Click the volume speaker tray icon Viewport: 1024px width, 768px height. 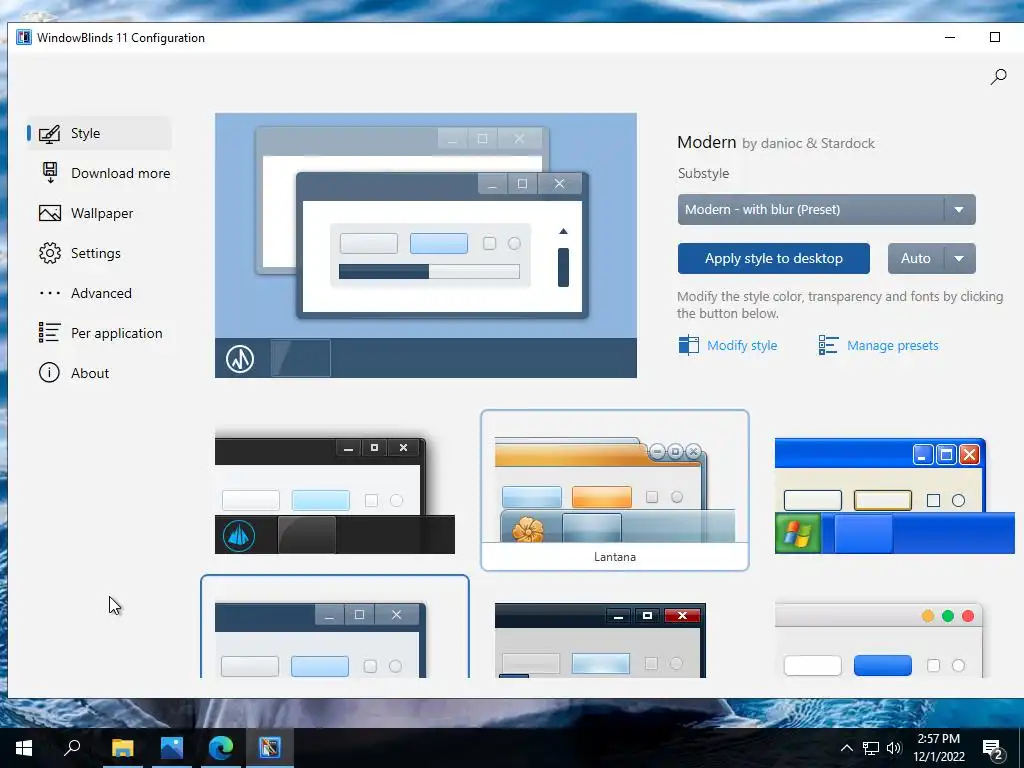pyautogui.click(x=894, y=748)
